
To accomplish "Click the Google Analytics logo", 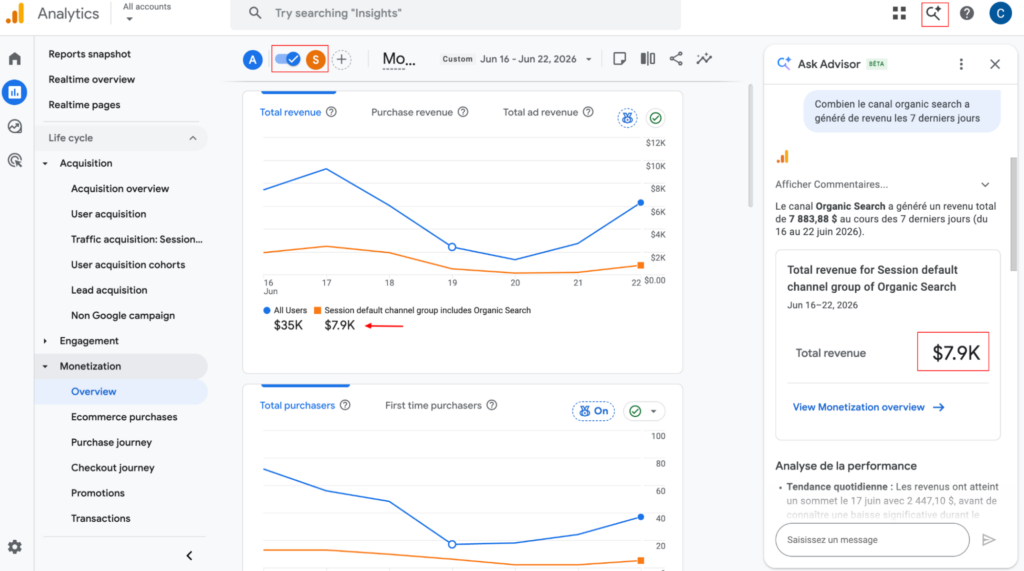I will (15, 13).
